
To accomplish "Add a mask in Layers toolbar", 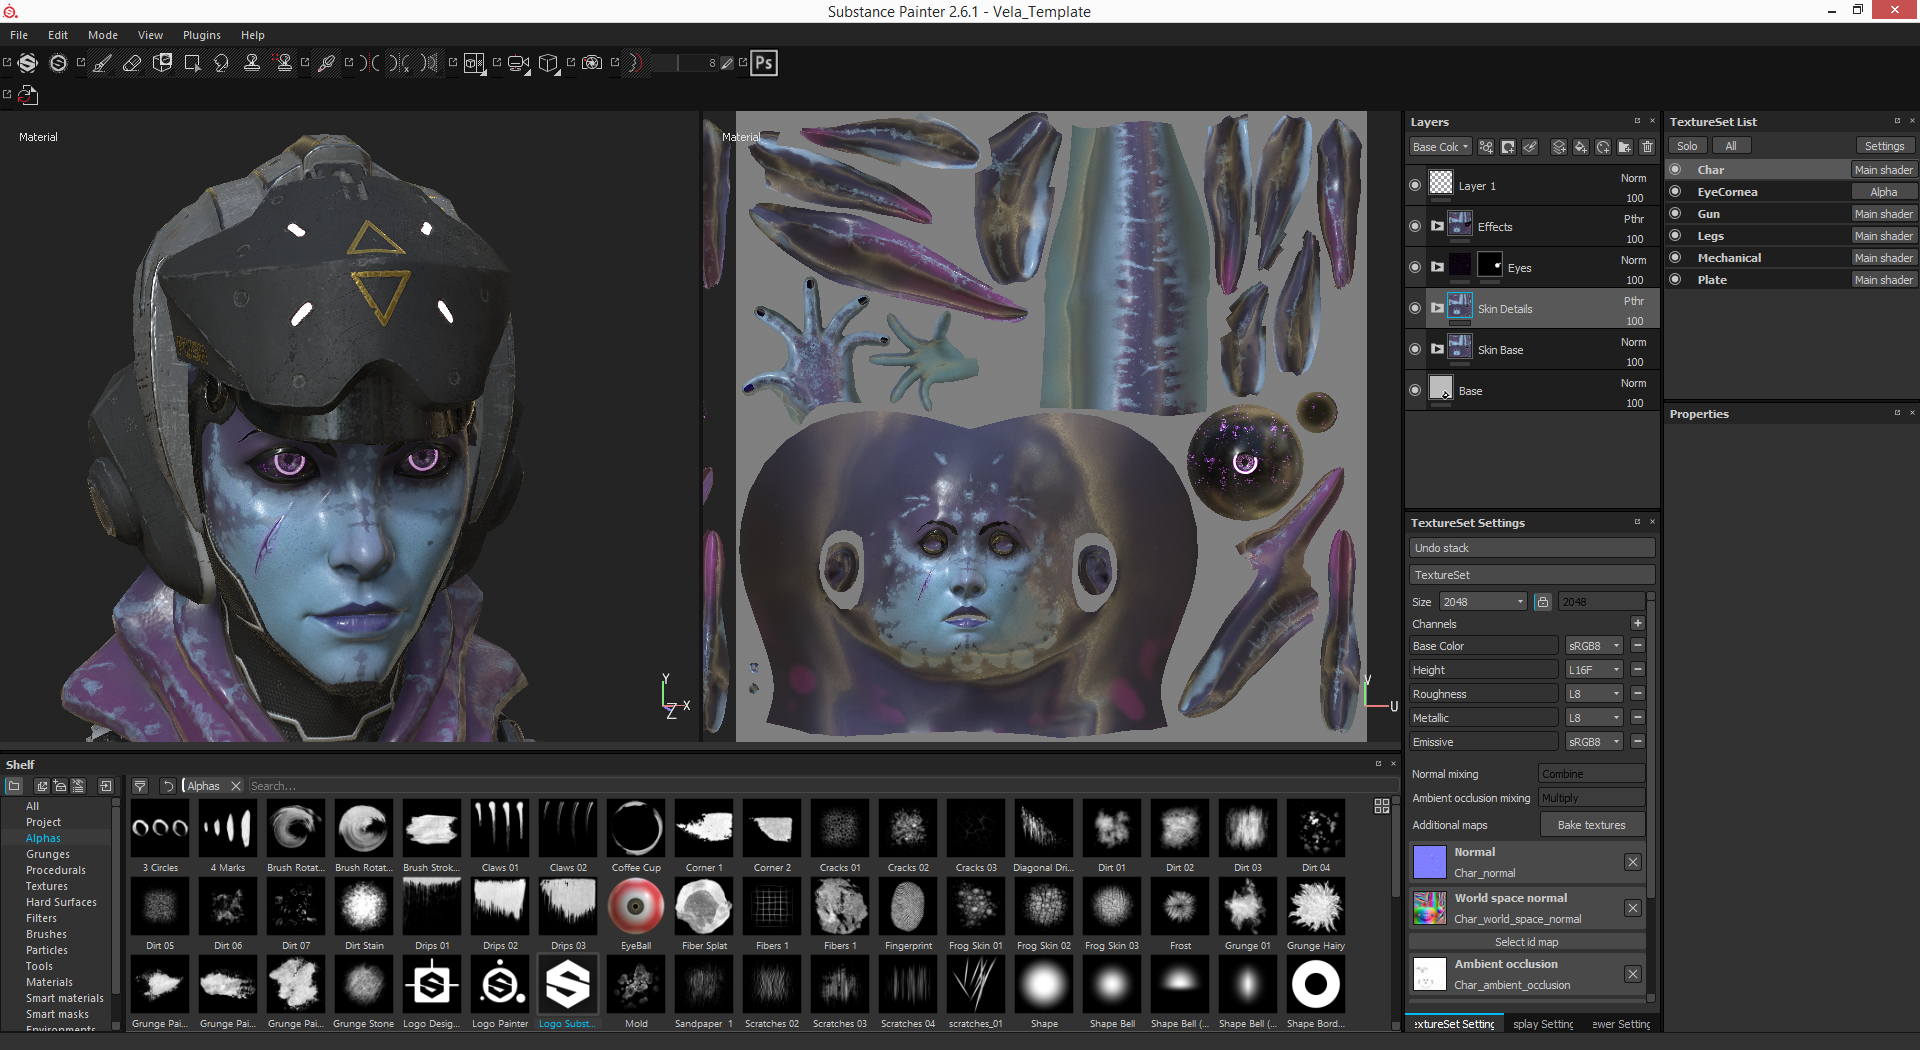I will 1508,147.
